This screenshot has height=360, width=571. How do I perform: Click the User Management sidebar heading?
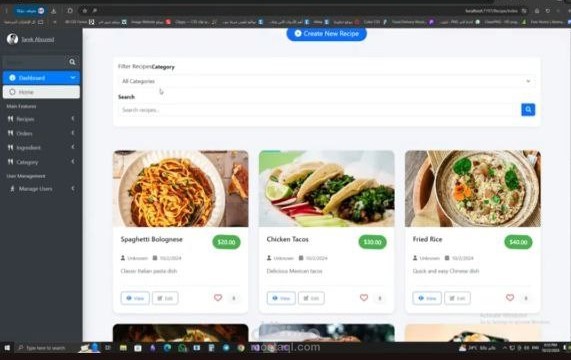[x=26, y=176]
